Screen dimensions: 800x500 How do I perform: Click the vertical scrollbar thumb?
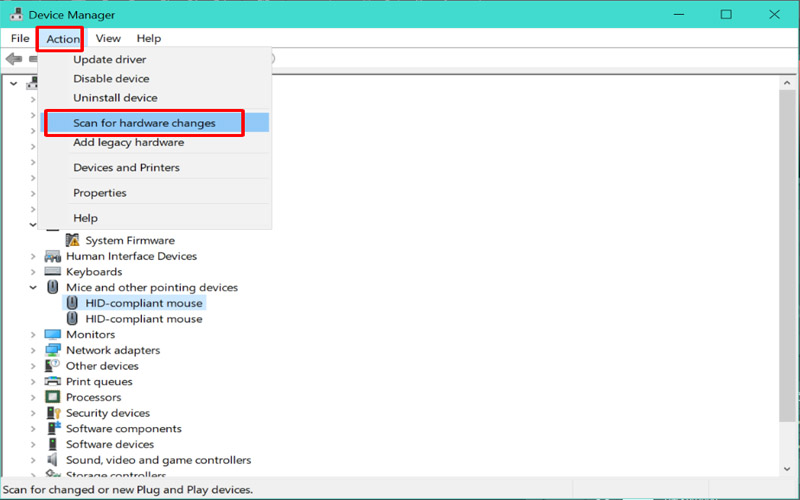coord(787,256)
